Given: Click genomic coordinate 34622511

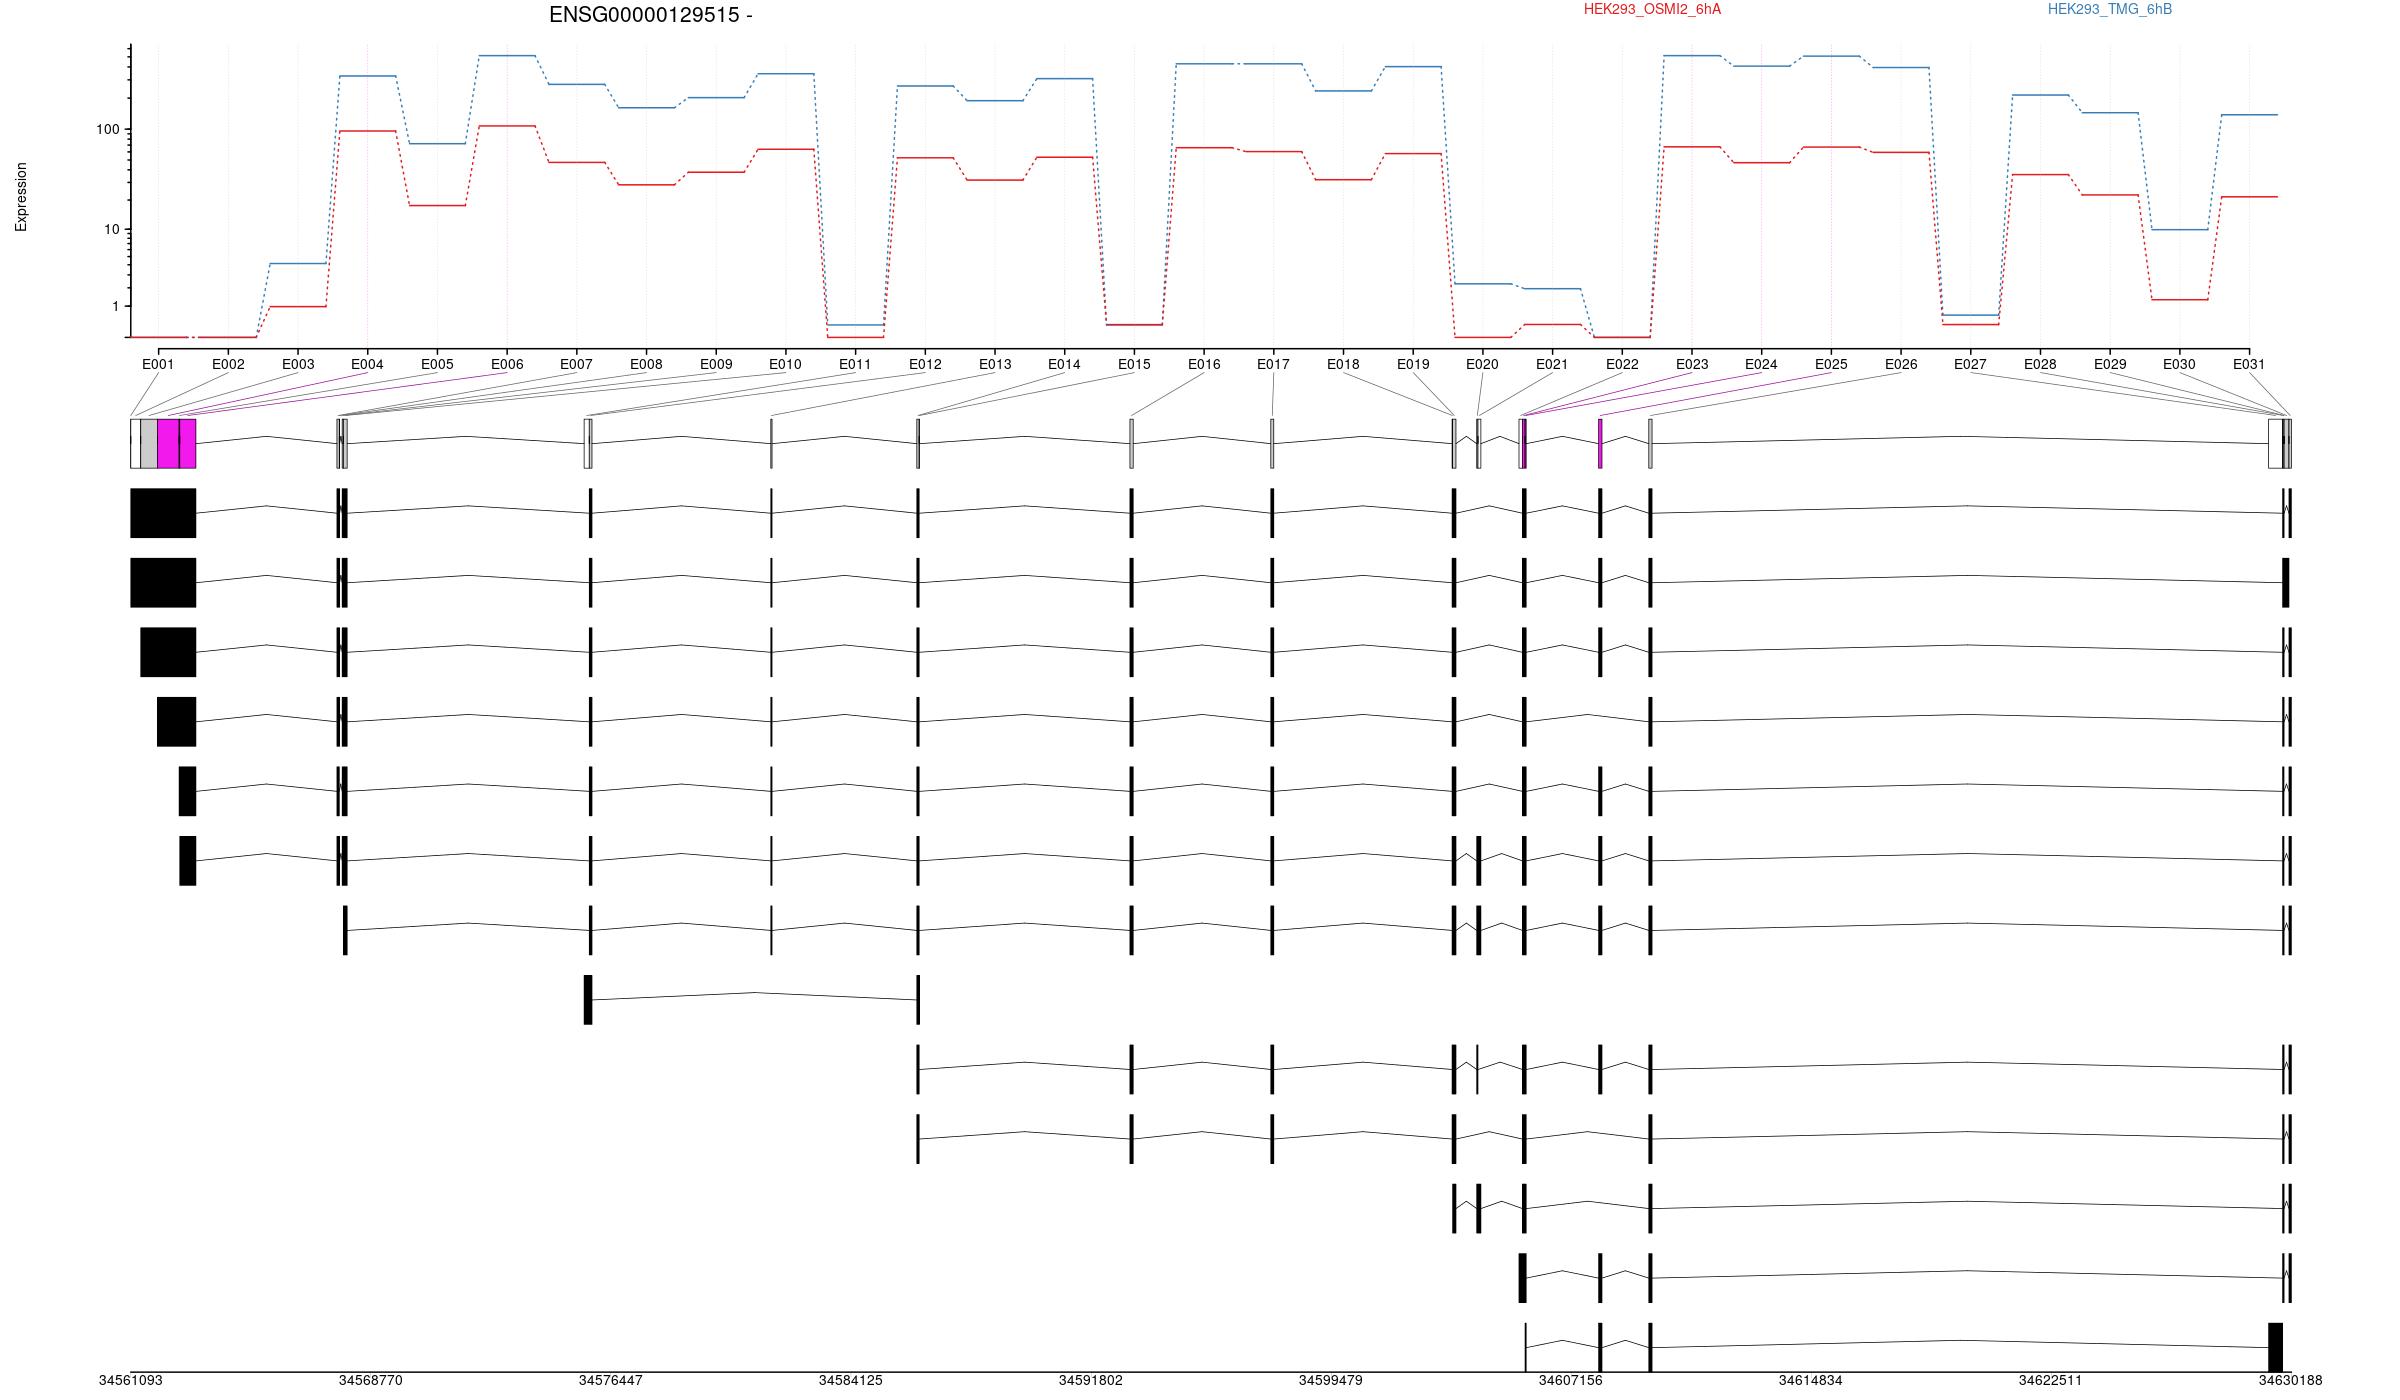Looking at the screenshot, I should point(2051,1380).
